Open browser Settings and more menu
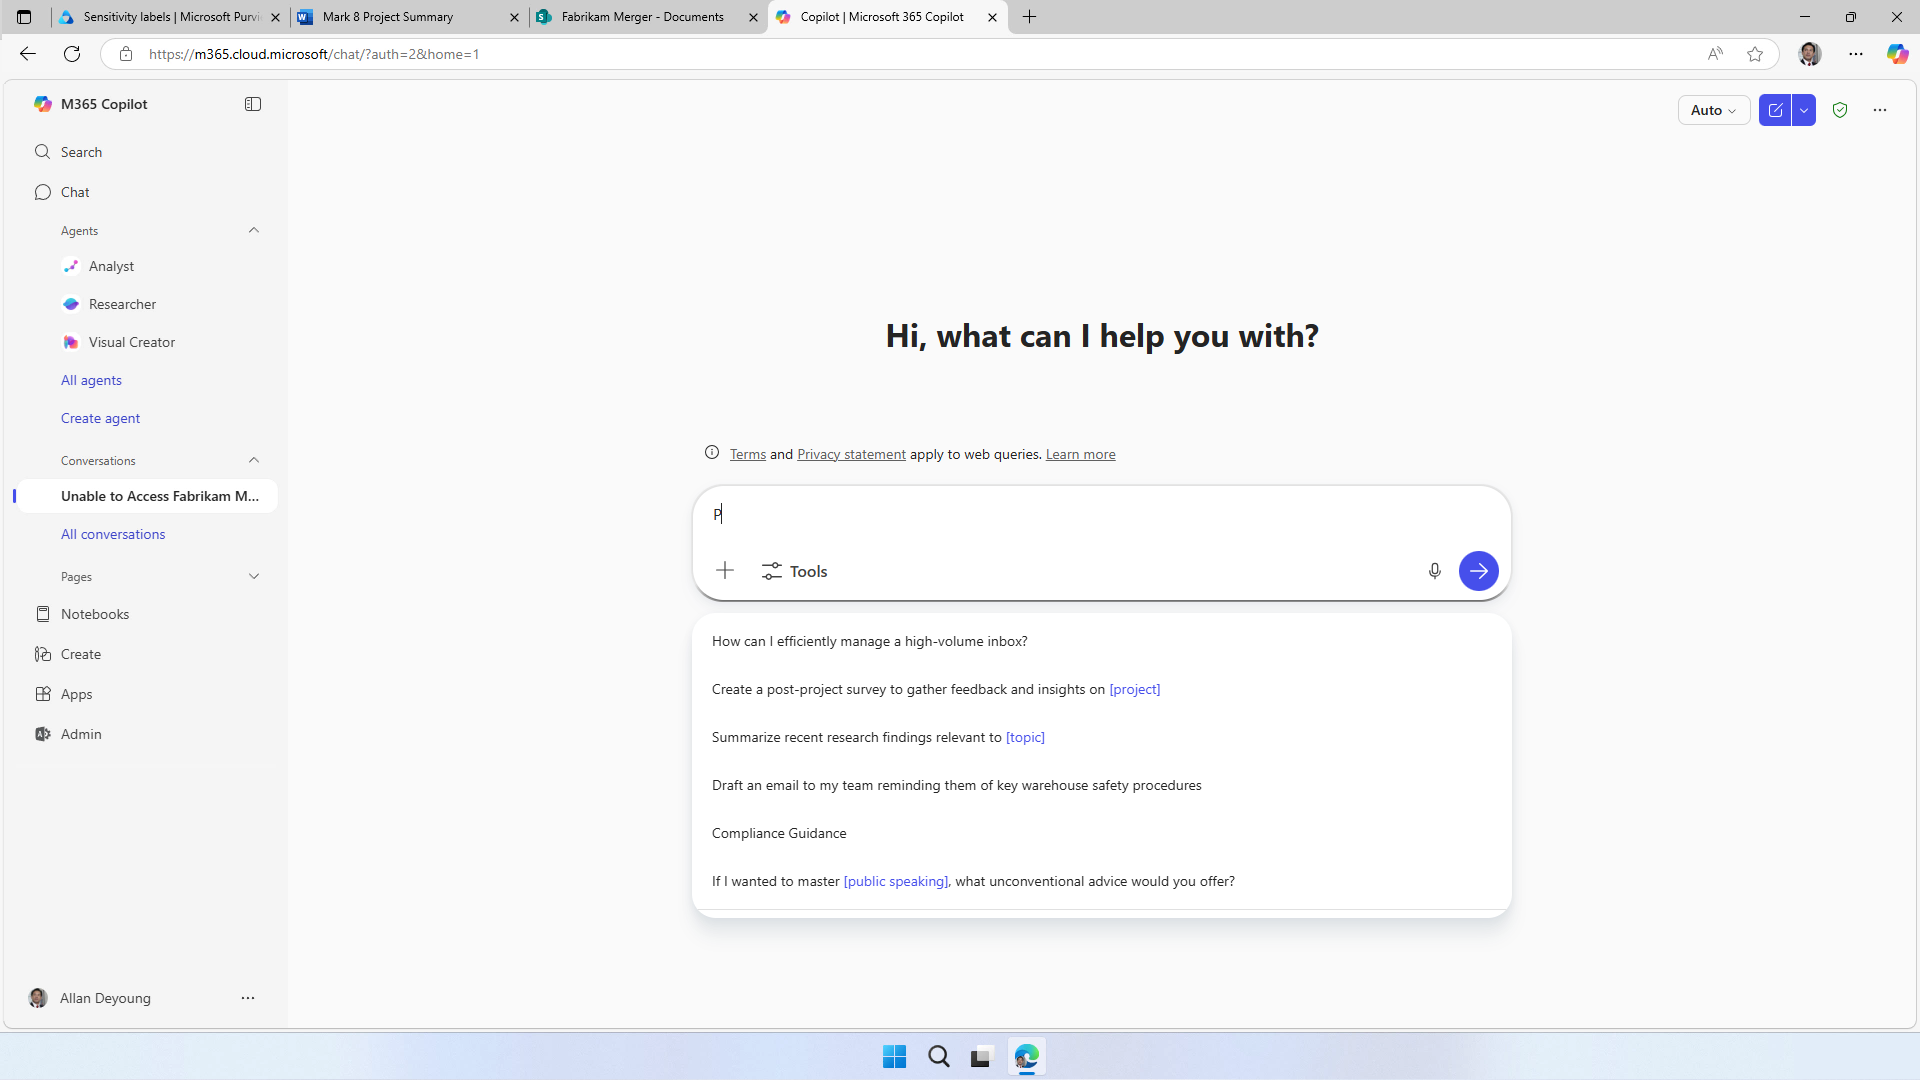Image resolution: width=1920 pixels, height=1080 pixels. coord(1856,54)
